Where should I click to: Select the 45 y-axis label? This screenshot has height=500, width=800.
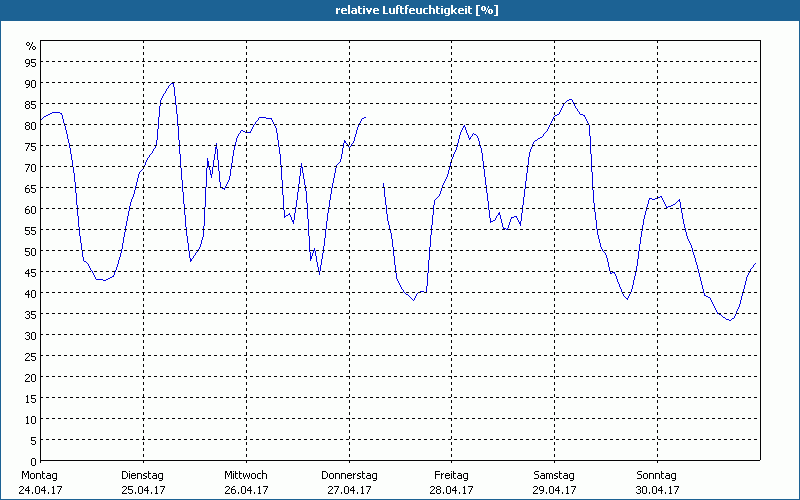[x=31, y=272]
